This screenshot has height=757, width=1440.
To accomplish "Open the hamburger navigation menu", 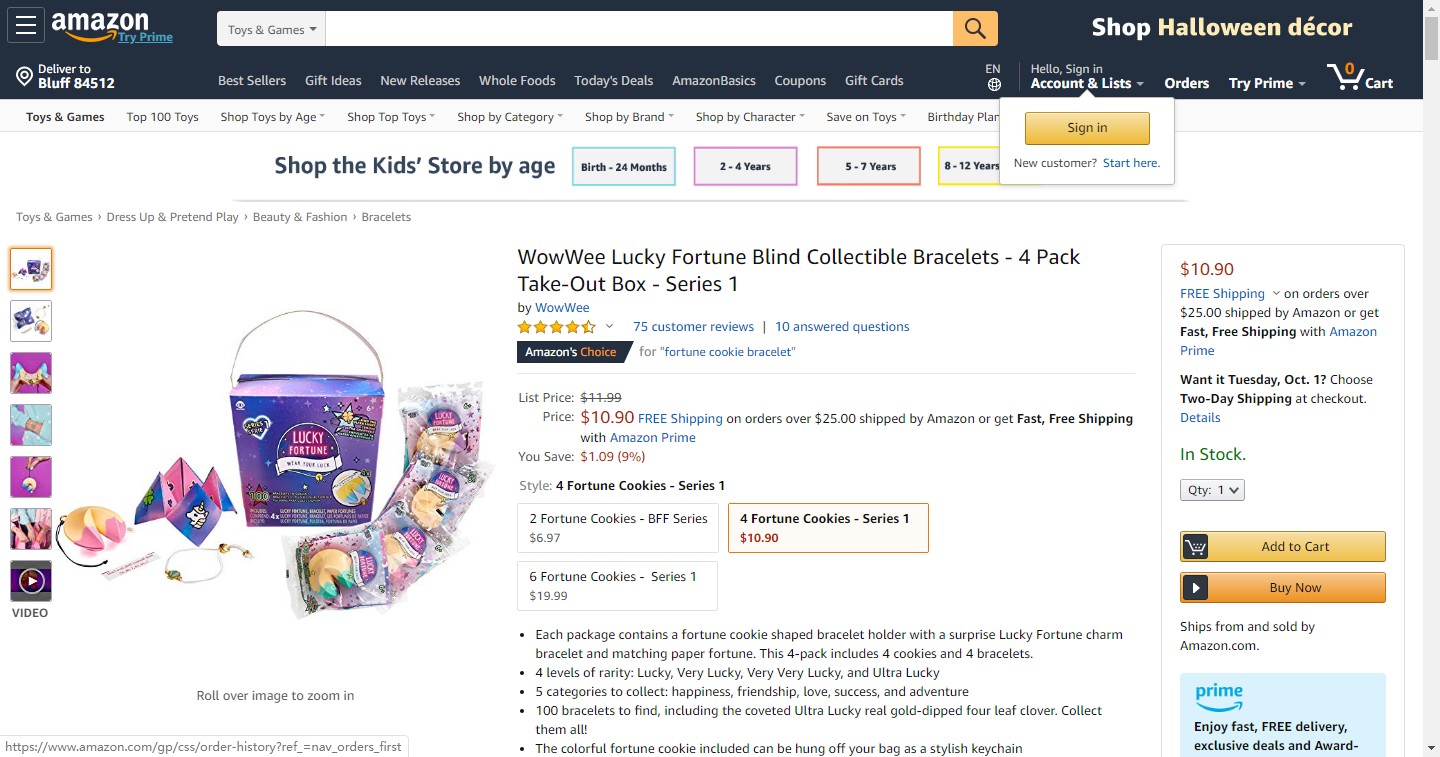I will [x=25, y=26].
